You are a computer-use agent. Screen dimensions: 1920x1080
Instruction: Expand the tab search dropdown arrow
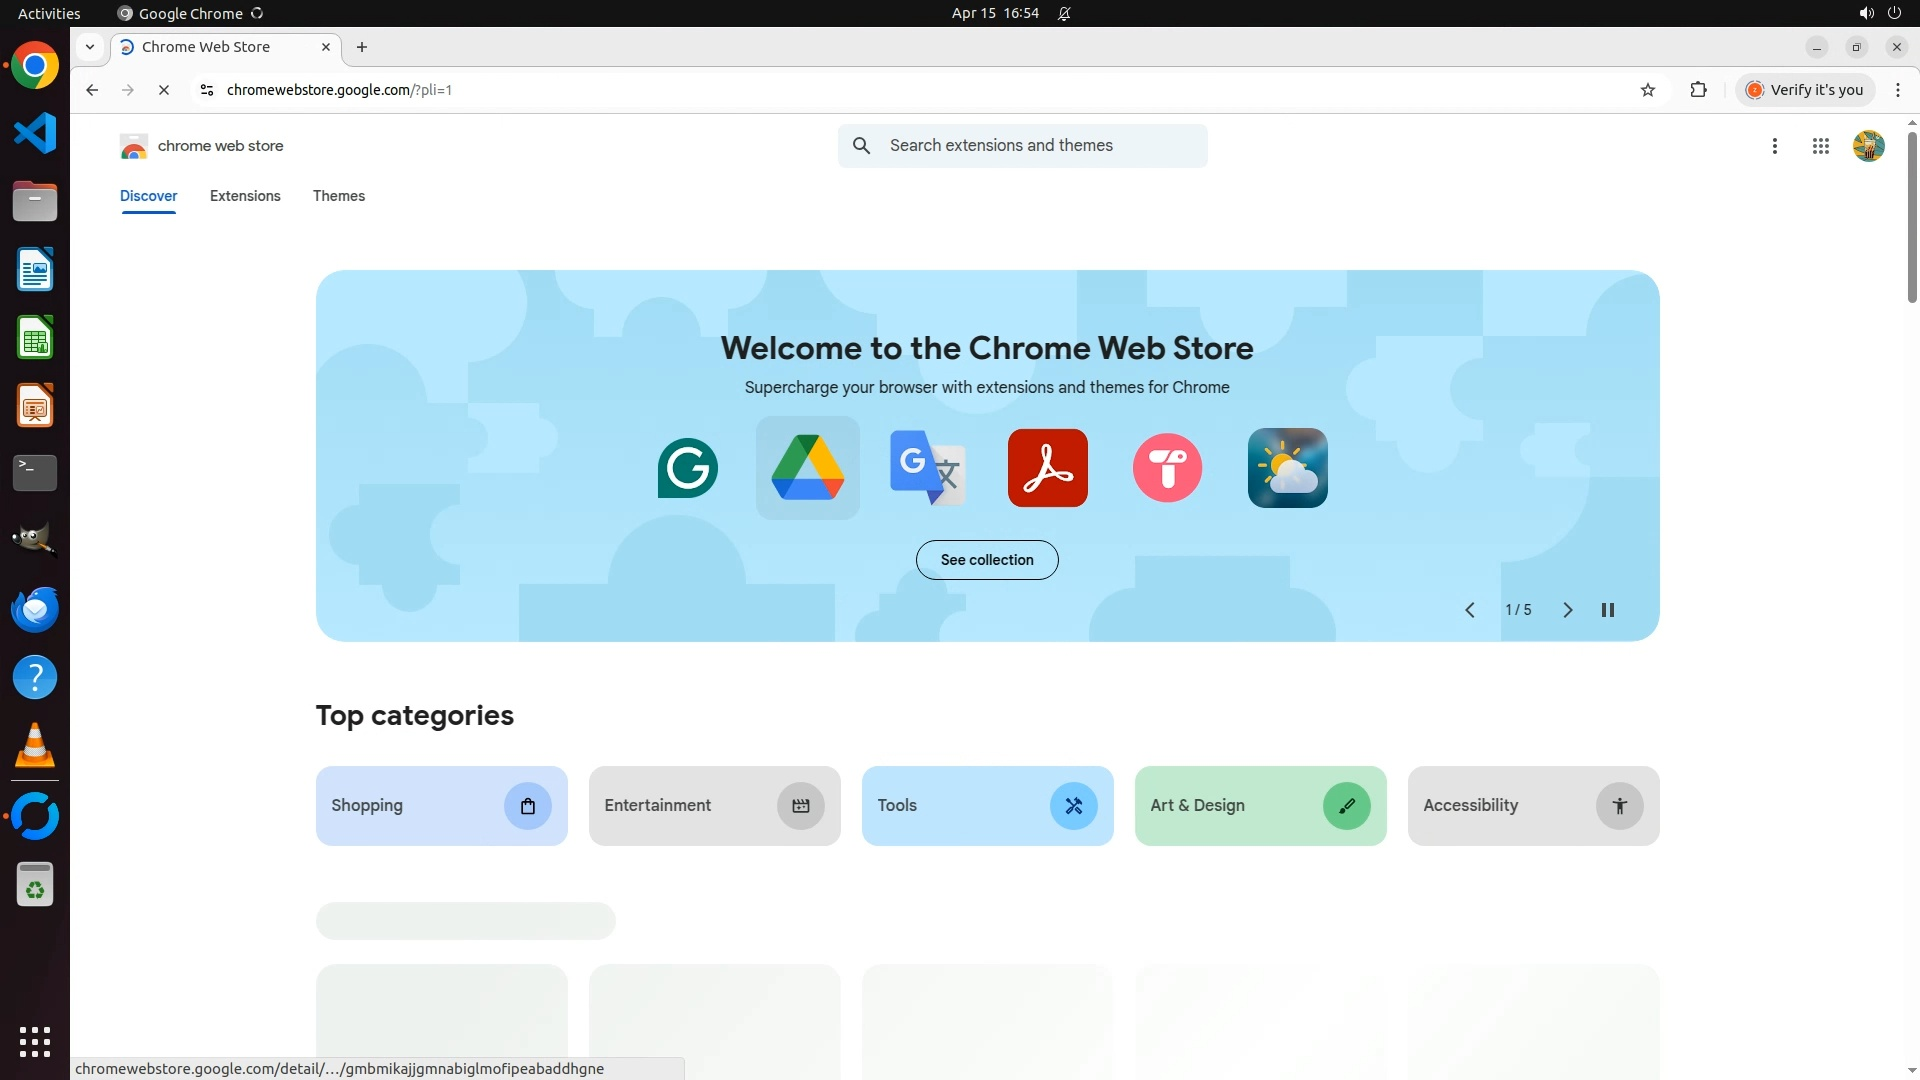tap(90, 47)
